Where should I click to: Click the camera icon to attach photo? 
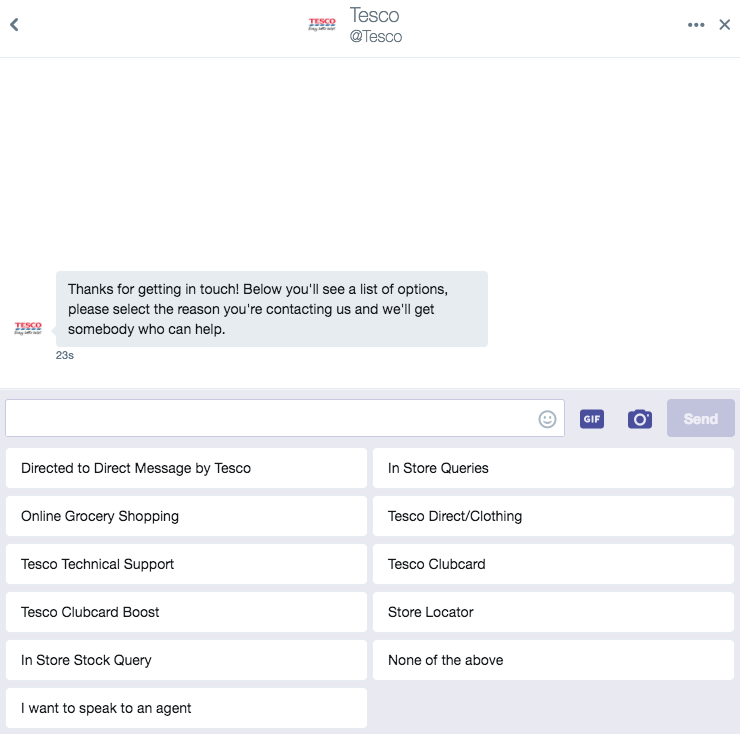pyautogui.click(x=640, y=419)
